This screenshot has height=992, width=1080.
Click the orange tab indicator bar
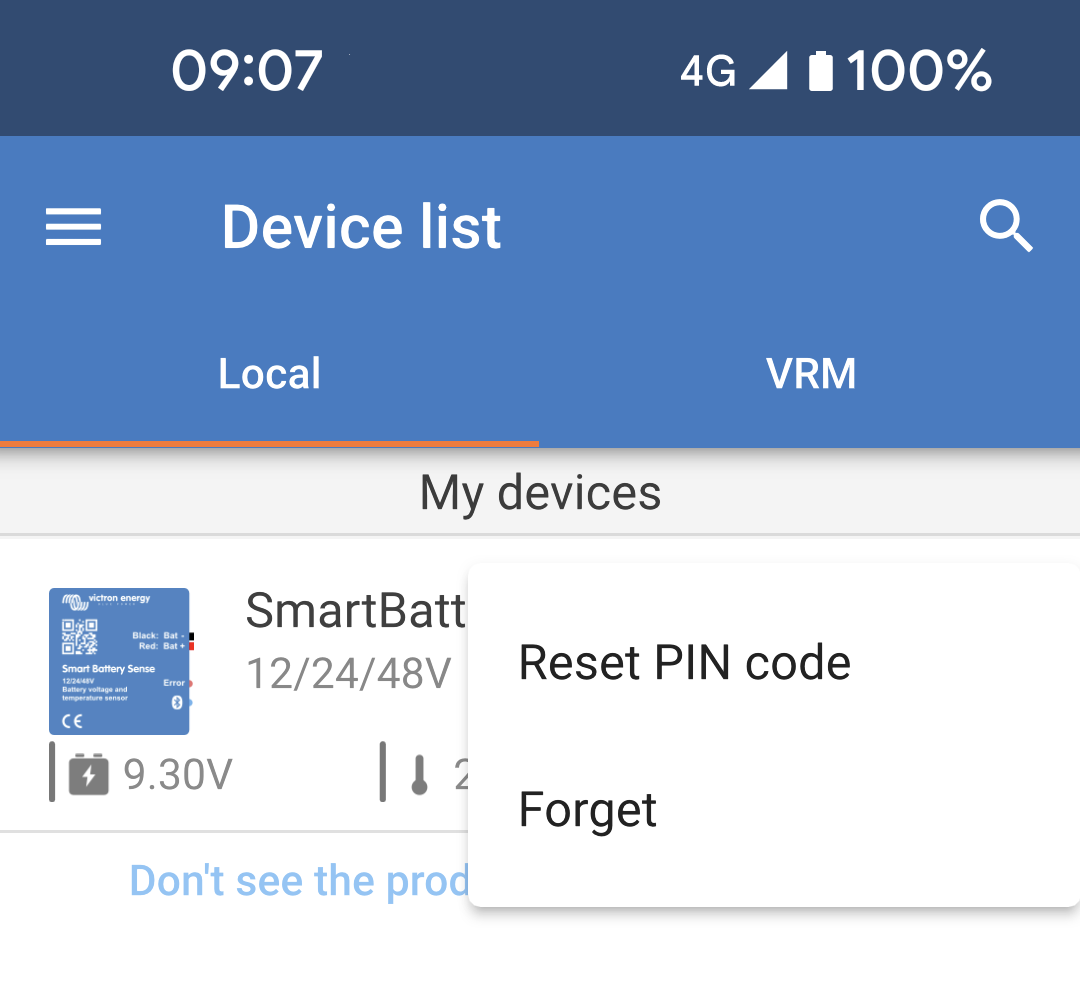click(x=270, y=442)
